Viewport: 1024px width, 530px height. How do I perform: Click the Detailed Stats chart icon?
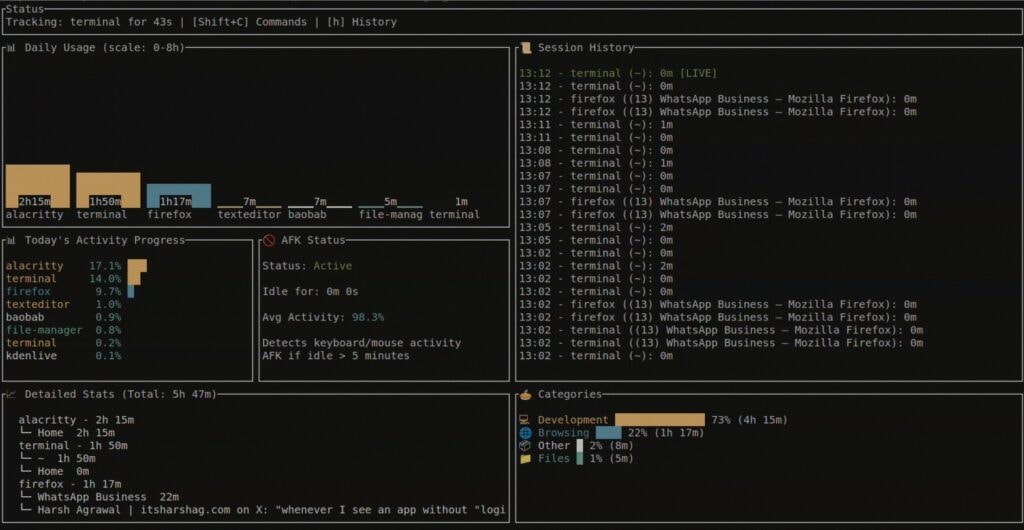click(x=11, y=394)
